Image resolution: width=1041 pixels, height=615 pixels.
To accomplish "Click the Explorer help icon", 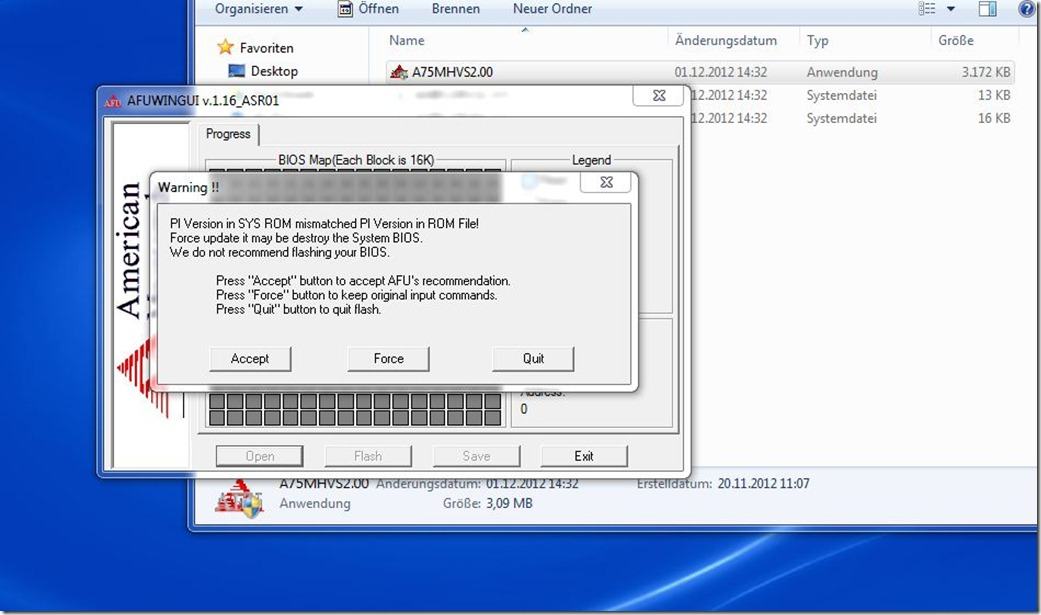I will coord(1026,9).
